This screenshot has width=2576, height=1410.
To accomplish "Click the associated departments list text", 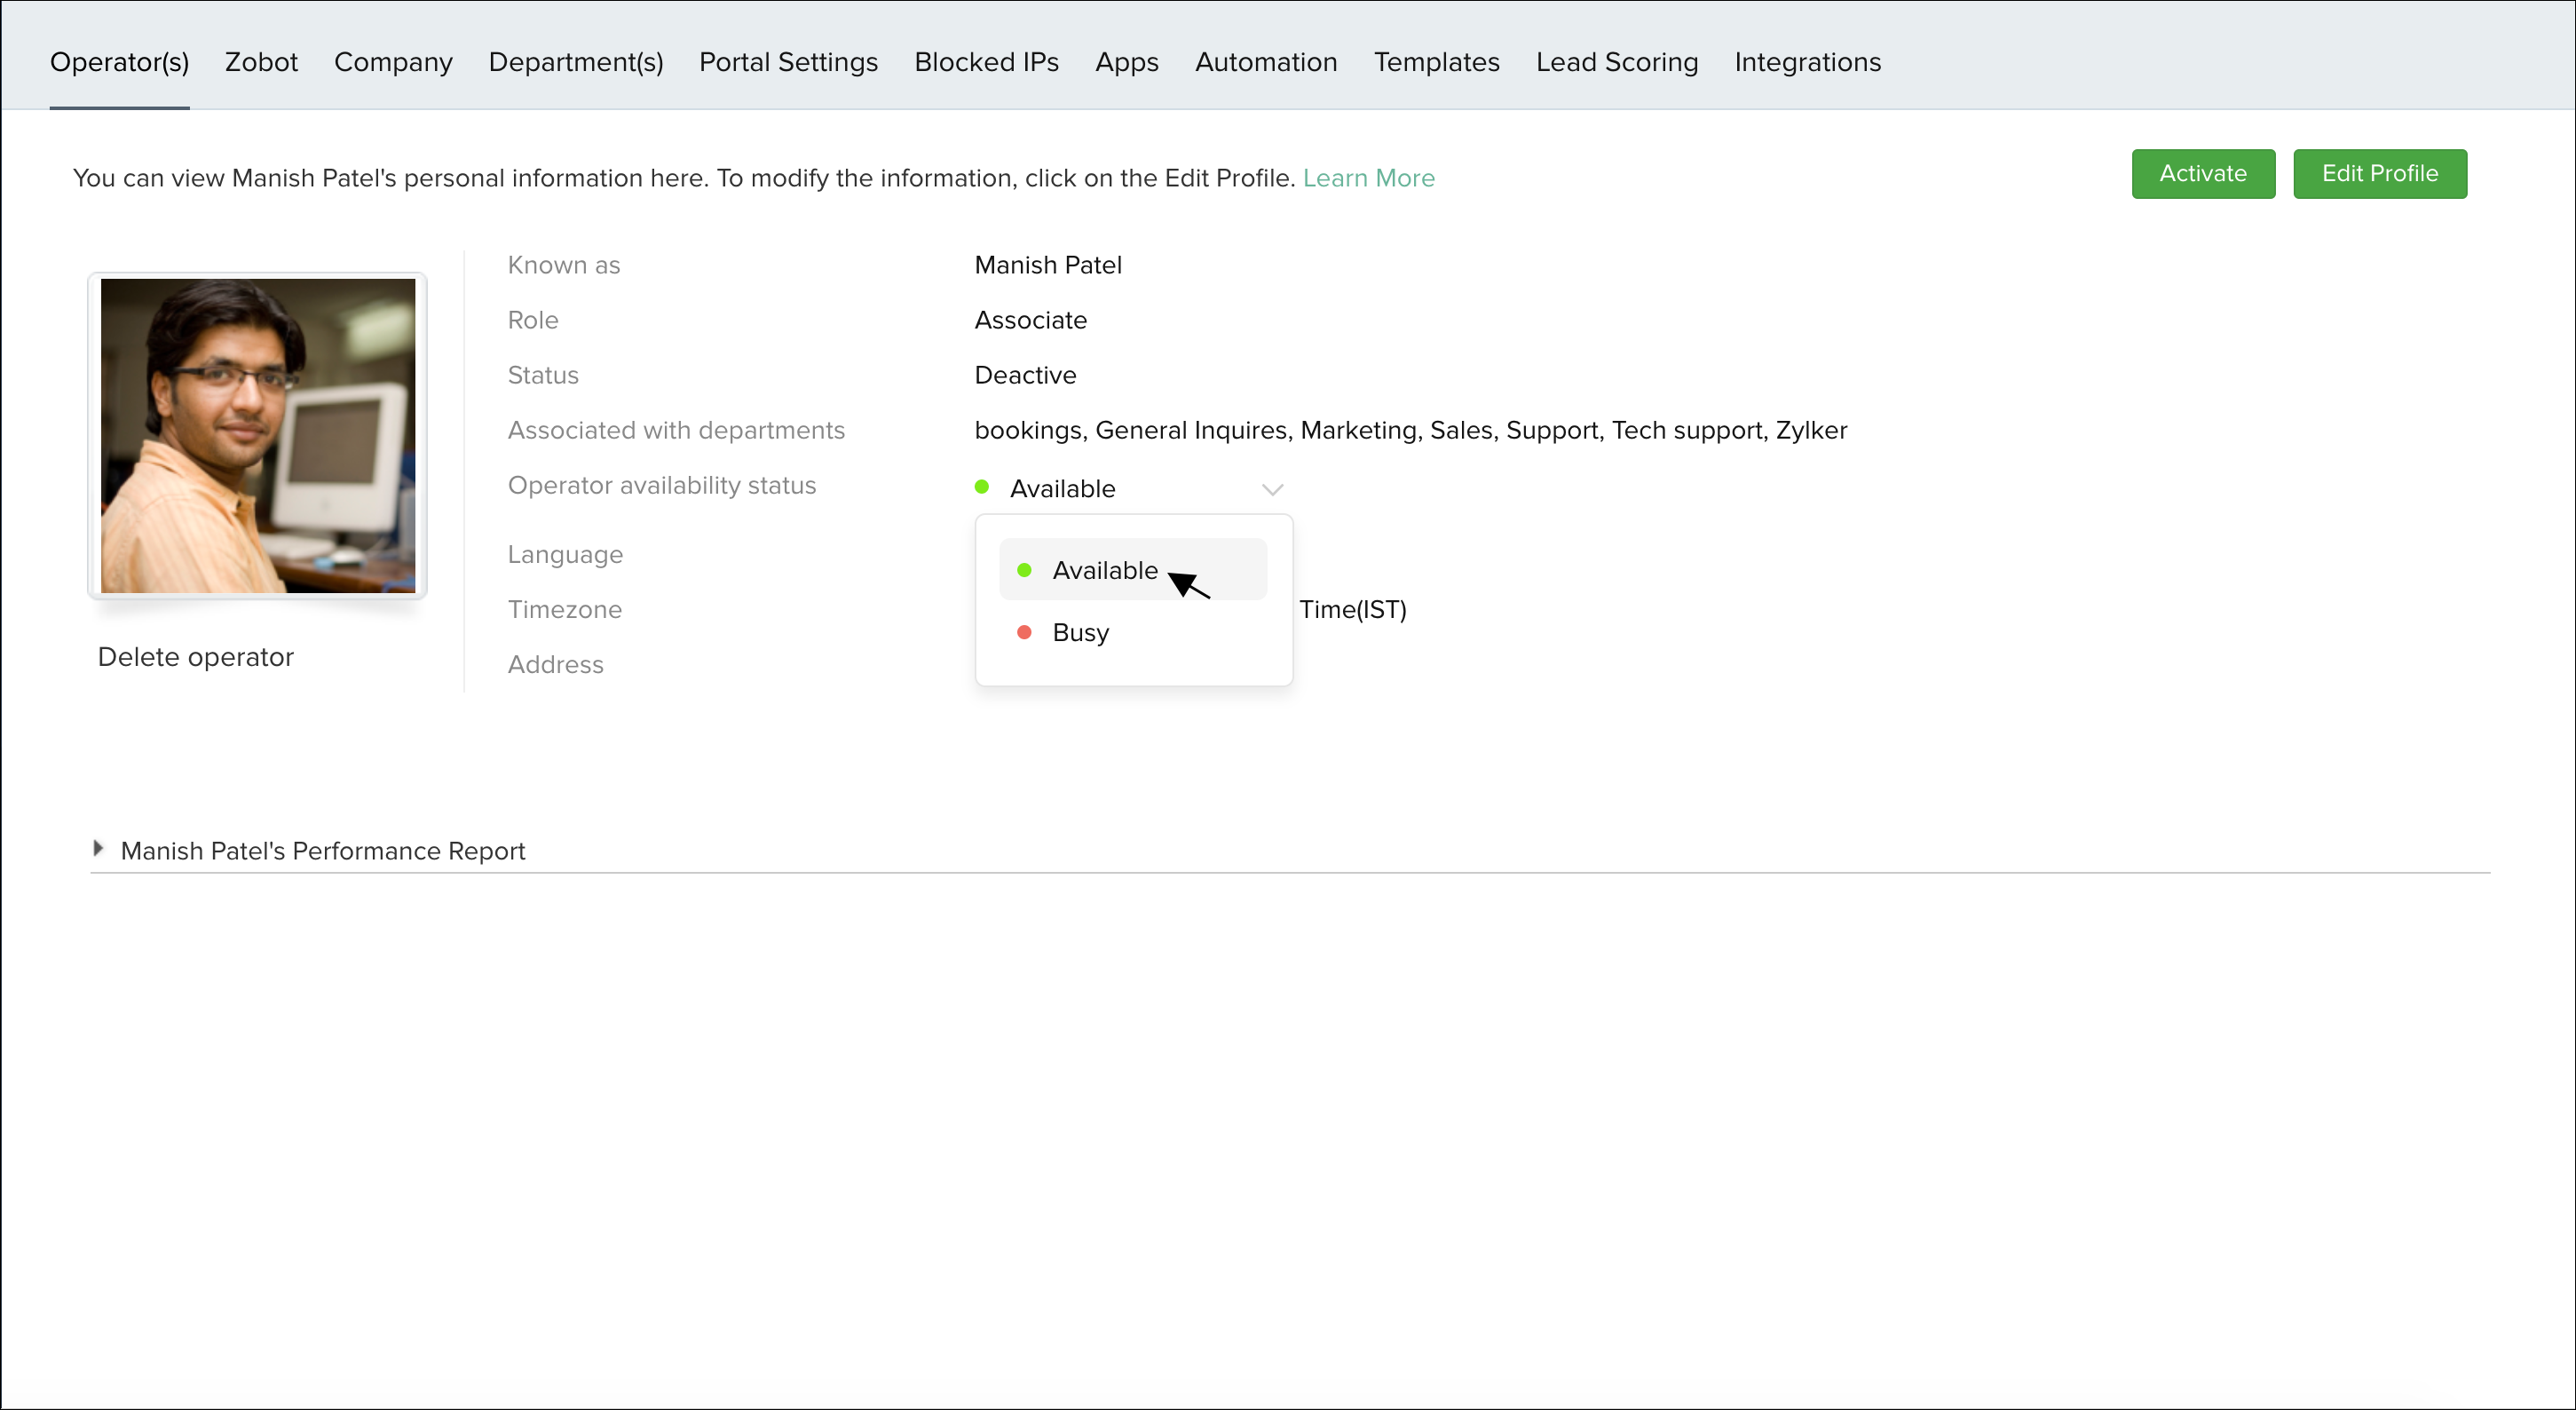I will [1411, 430].
